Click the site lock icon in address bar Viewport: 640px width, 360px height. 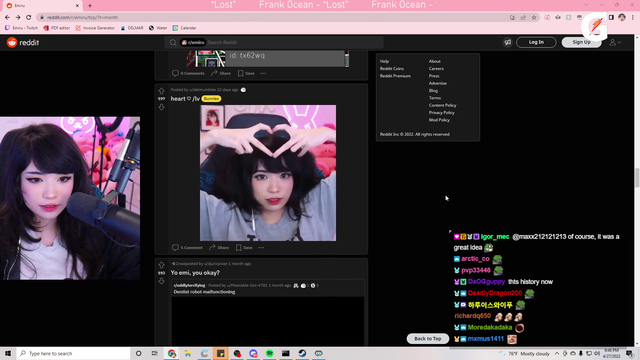pyautogui.click(x=42, y=18)
